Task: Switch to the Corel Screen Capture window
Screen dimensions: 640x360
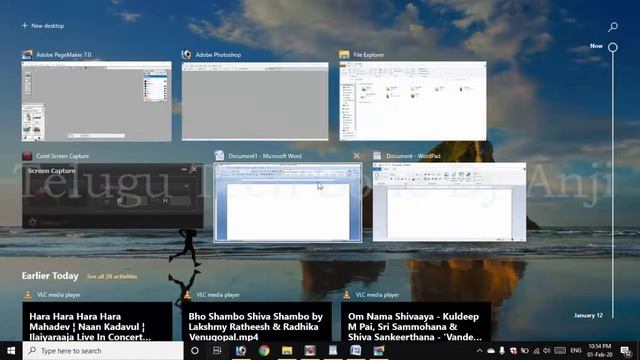Action: pos(112,196)
